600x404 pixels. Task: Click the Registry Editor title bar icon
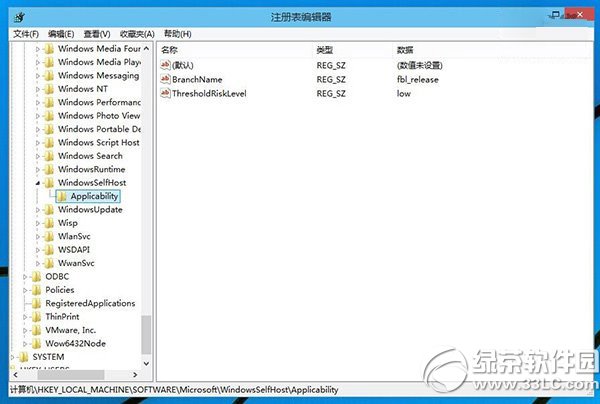(20, 17)
